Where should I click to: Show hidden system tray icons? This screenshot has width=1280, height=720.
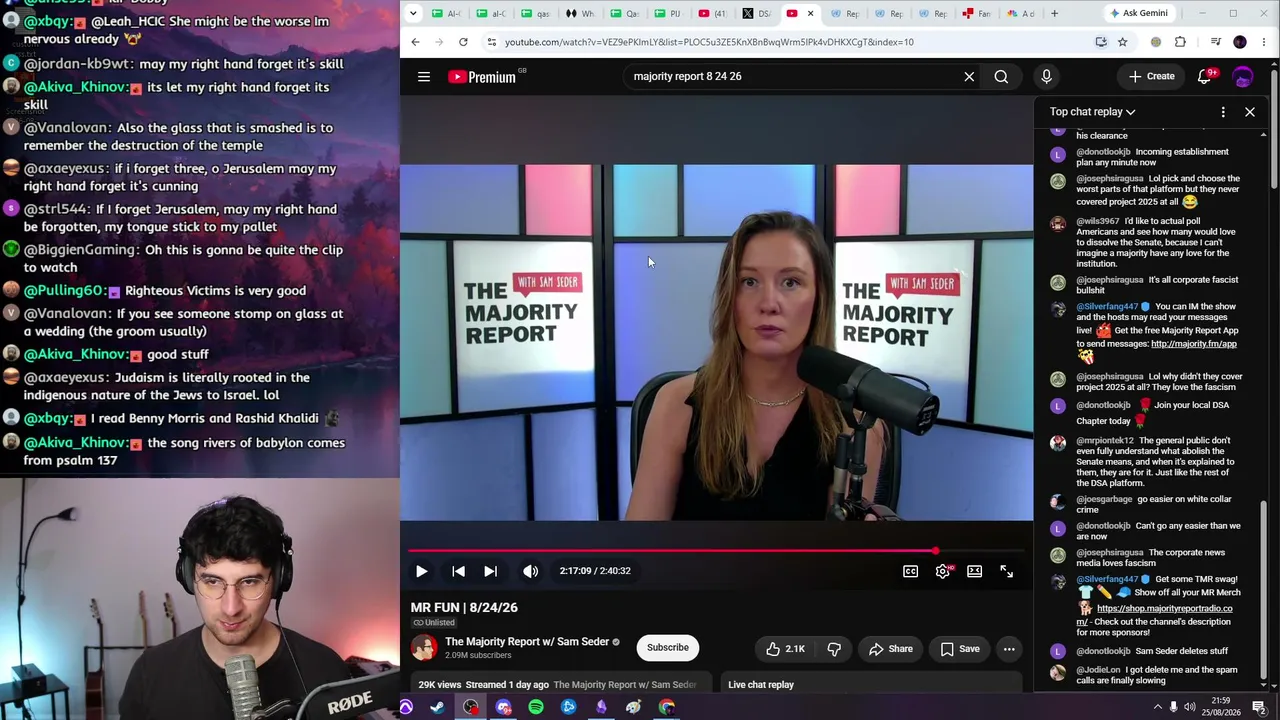point(1158,708)
